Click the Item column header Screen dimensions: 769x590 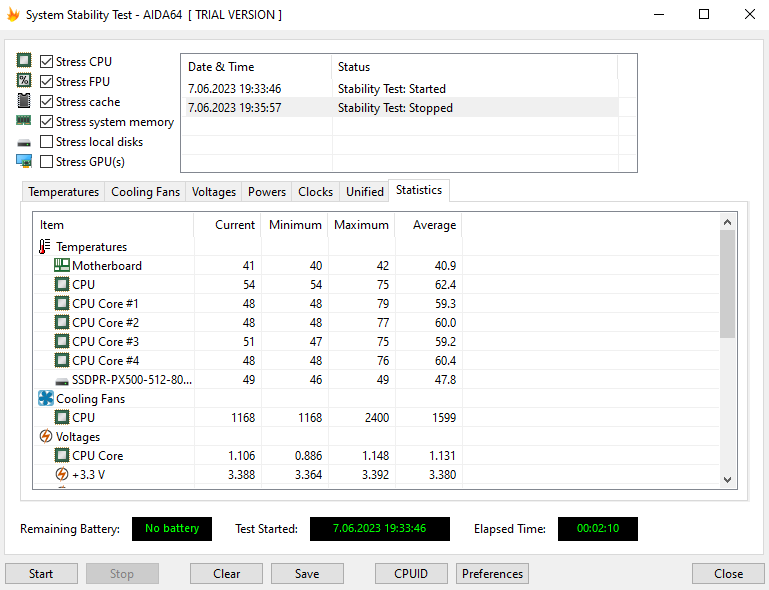click(113, 225)
